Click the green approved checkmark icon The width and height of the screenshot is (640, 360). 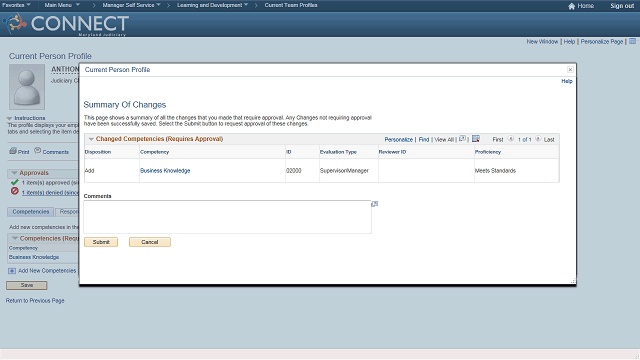coord(15,182)
